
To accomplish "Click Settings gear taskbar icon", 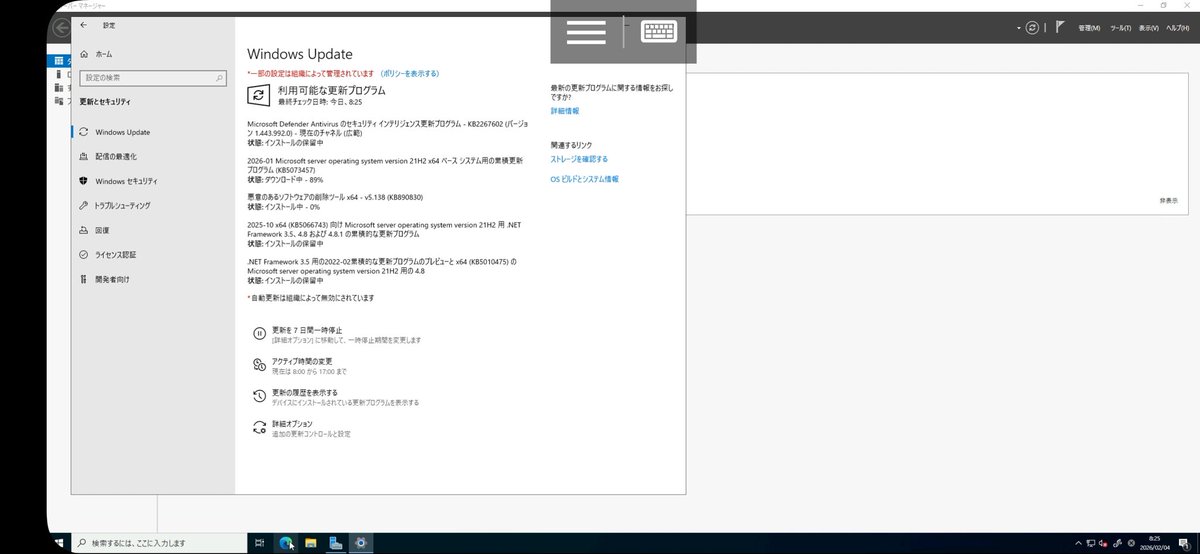I will (361, 543).
